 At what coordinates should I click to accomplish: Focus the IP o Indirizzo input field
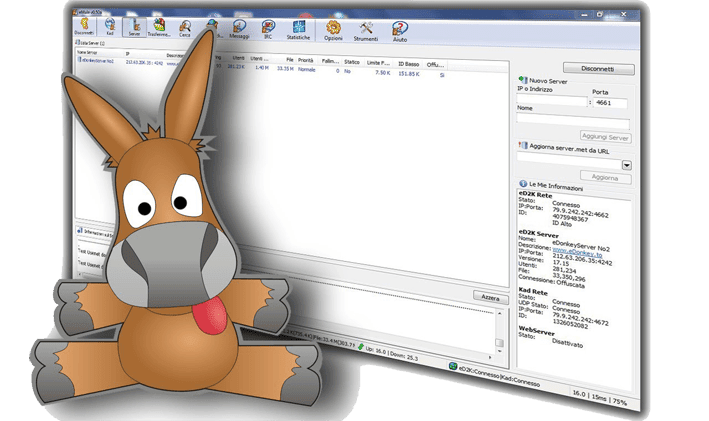point(552,100)
